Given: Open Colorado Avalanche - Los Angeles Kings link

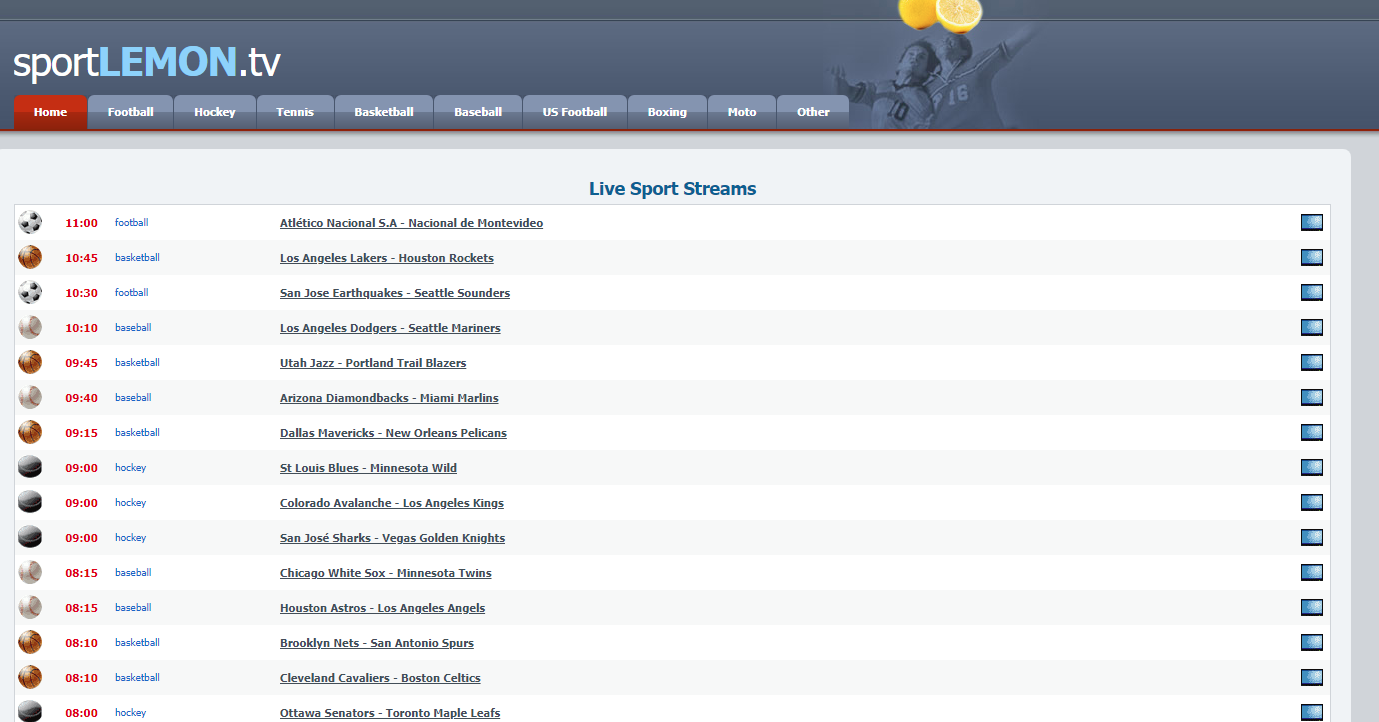Looking at the screenshot, I should click(x=392, y=503).
